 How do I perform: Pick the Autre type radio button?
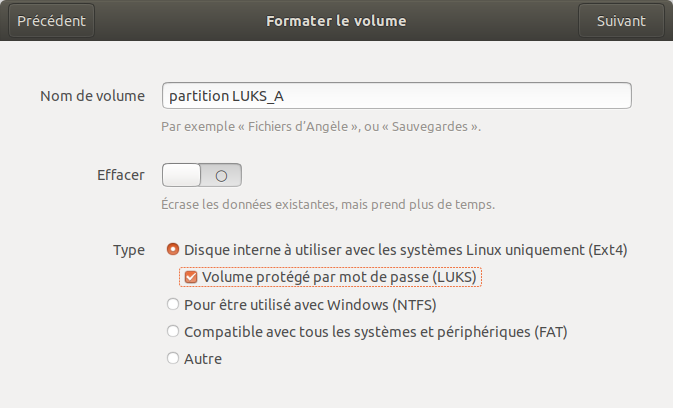173,358
